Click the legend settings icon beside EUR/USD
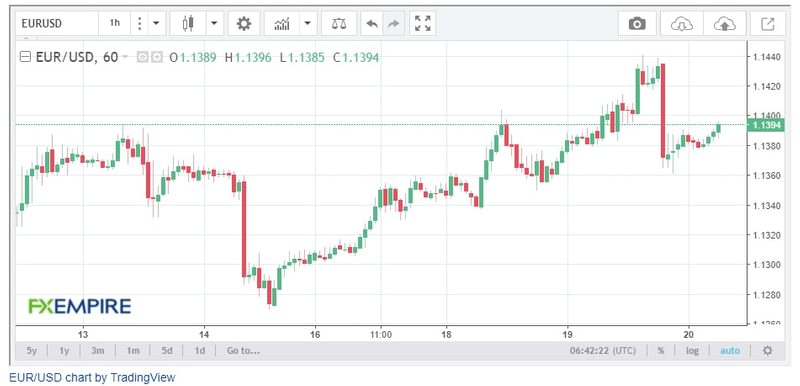Viewport: 800px width, 386px height. pos(142,58)
